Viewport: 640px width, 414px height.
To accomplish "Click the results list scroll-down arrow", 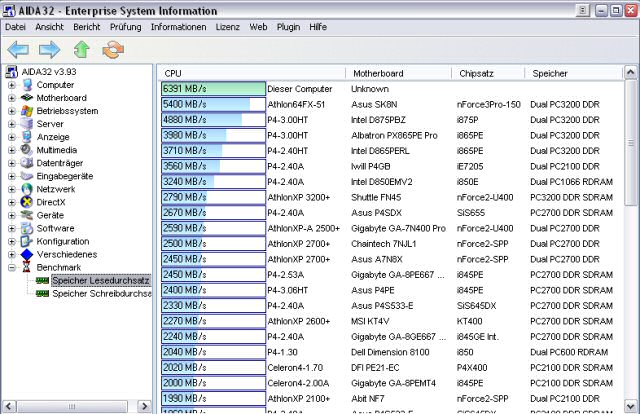I will tap(631, 406).
